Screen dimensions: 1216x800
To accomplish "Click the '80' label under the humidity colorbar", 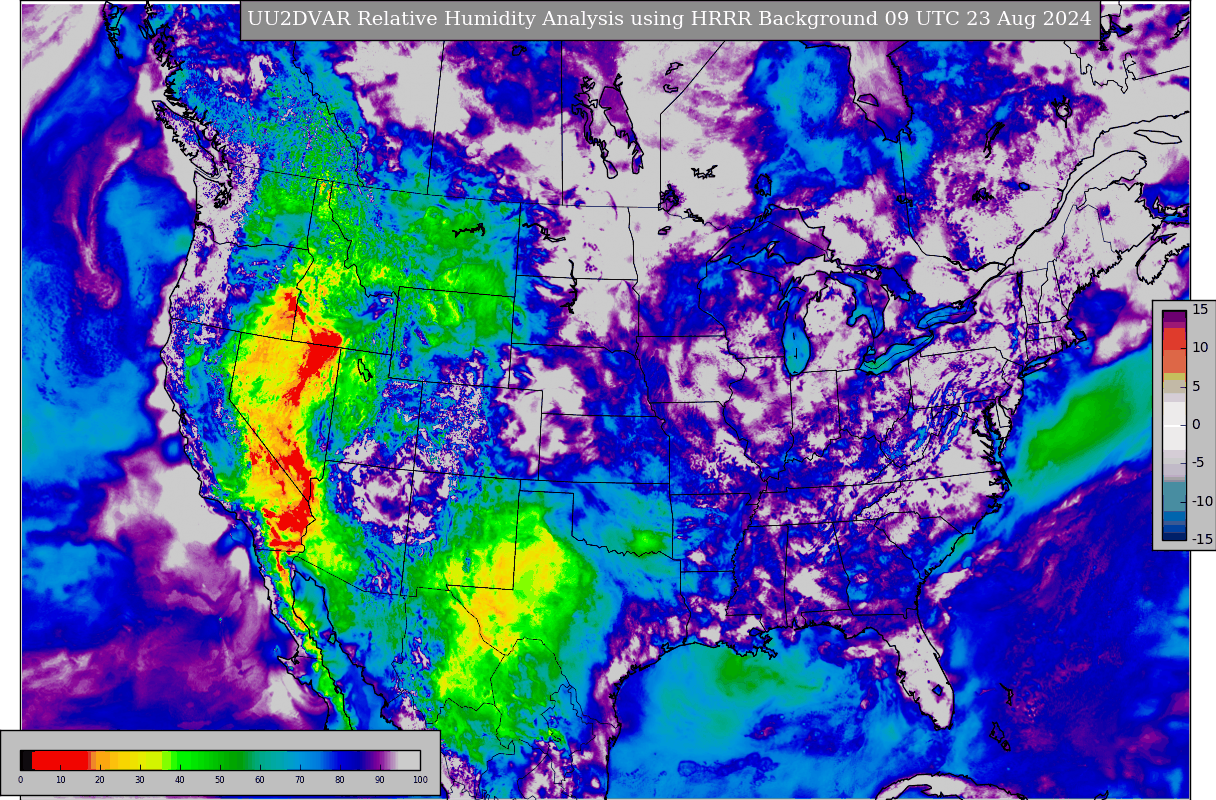I will (339, 779).
